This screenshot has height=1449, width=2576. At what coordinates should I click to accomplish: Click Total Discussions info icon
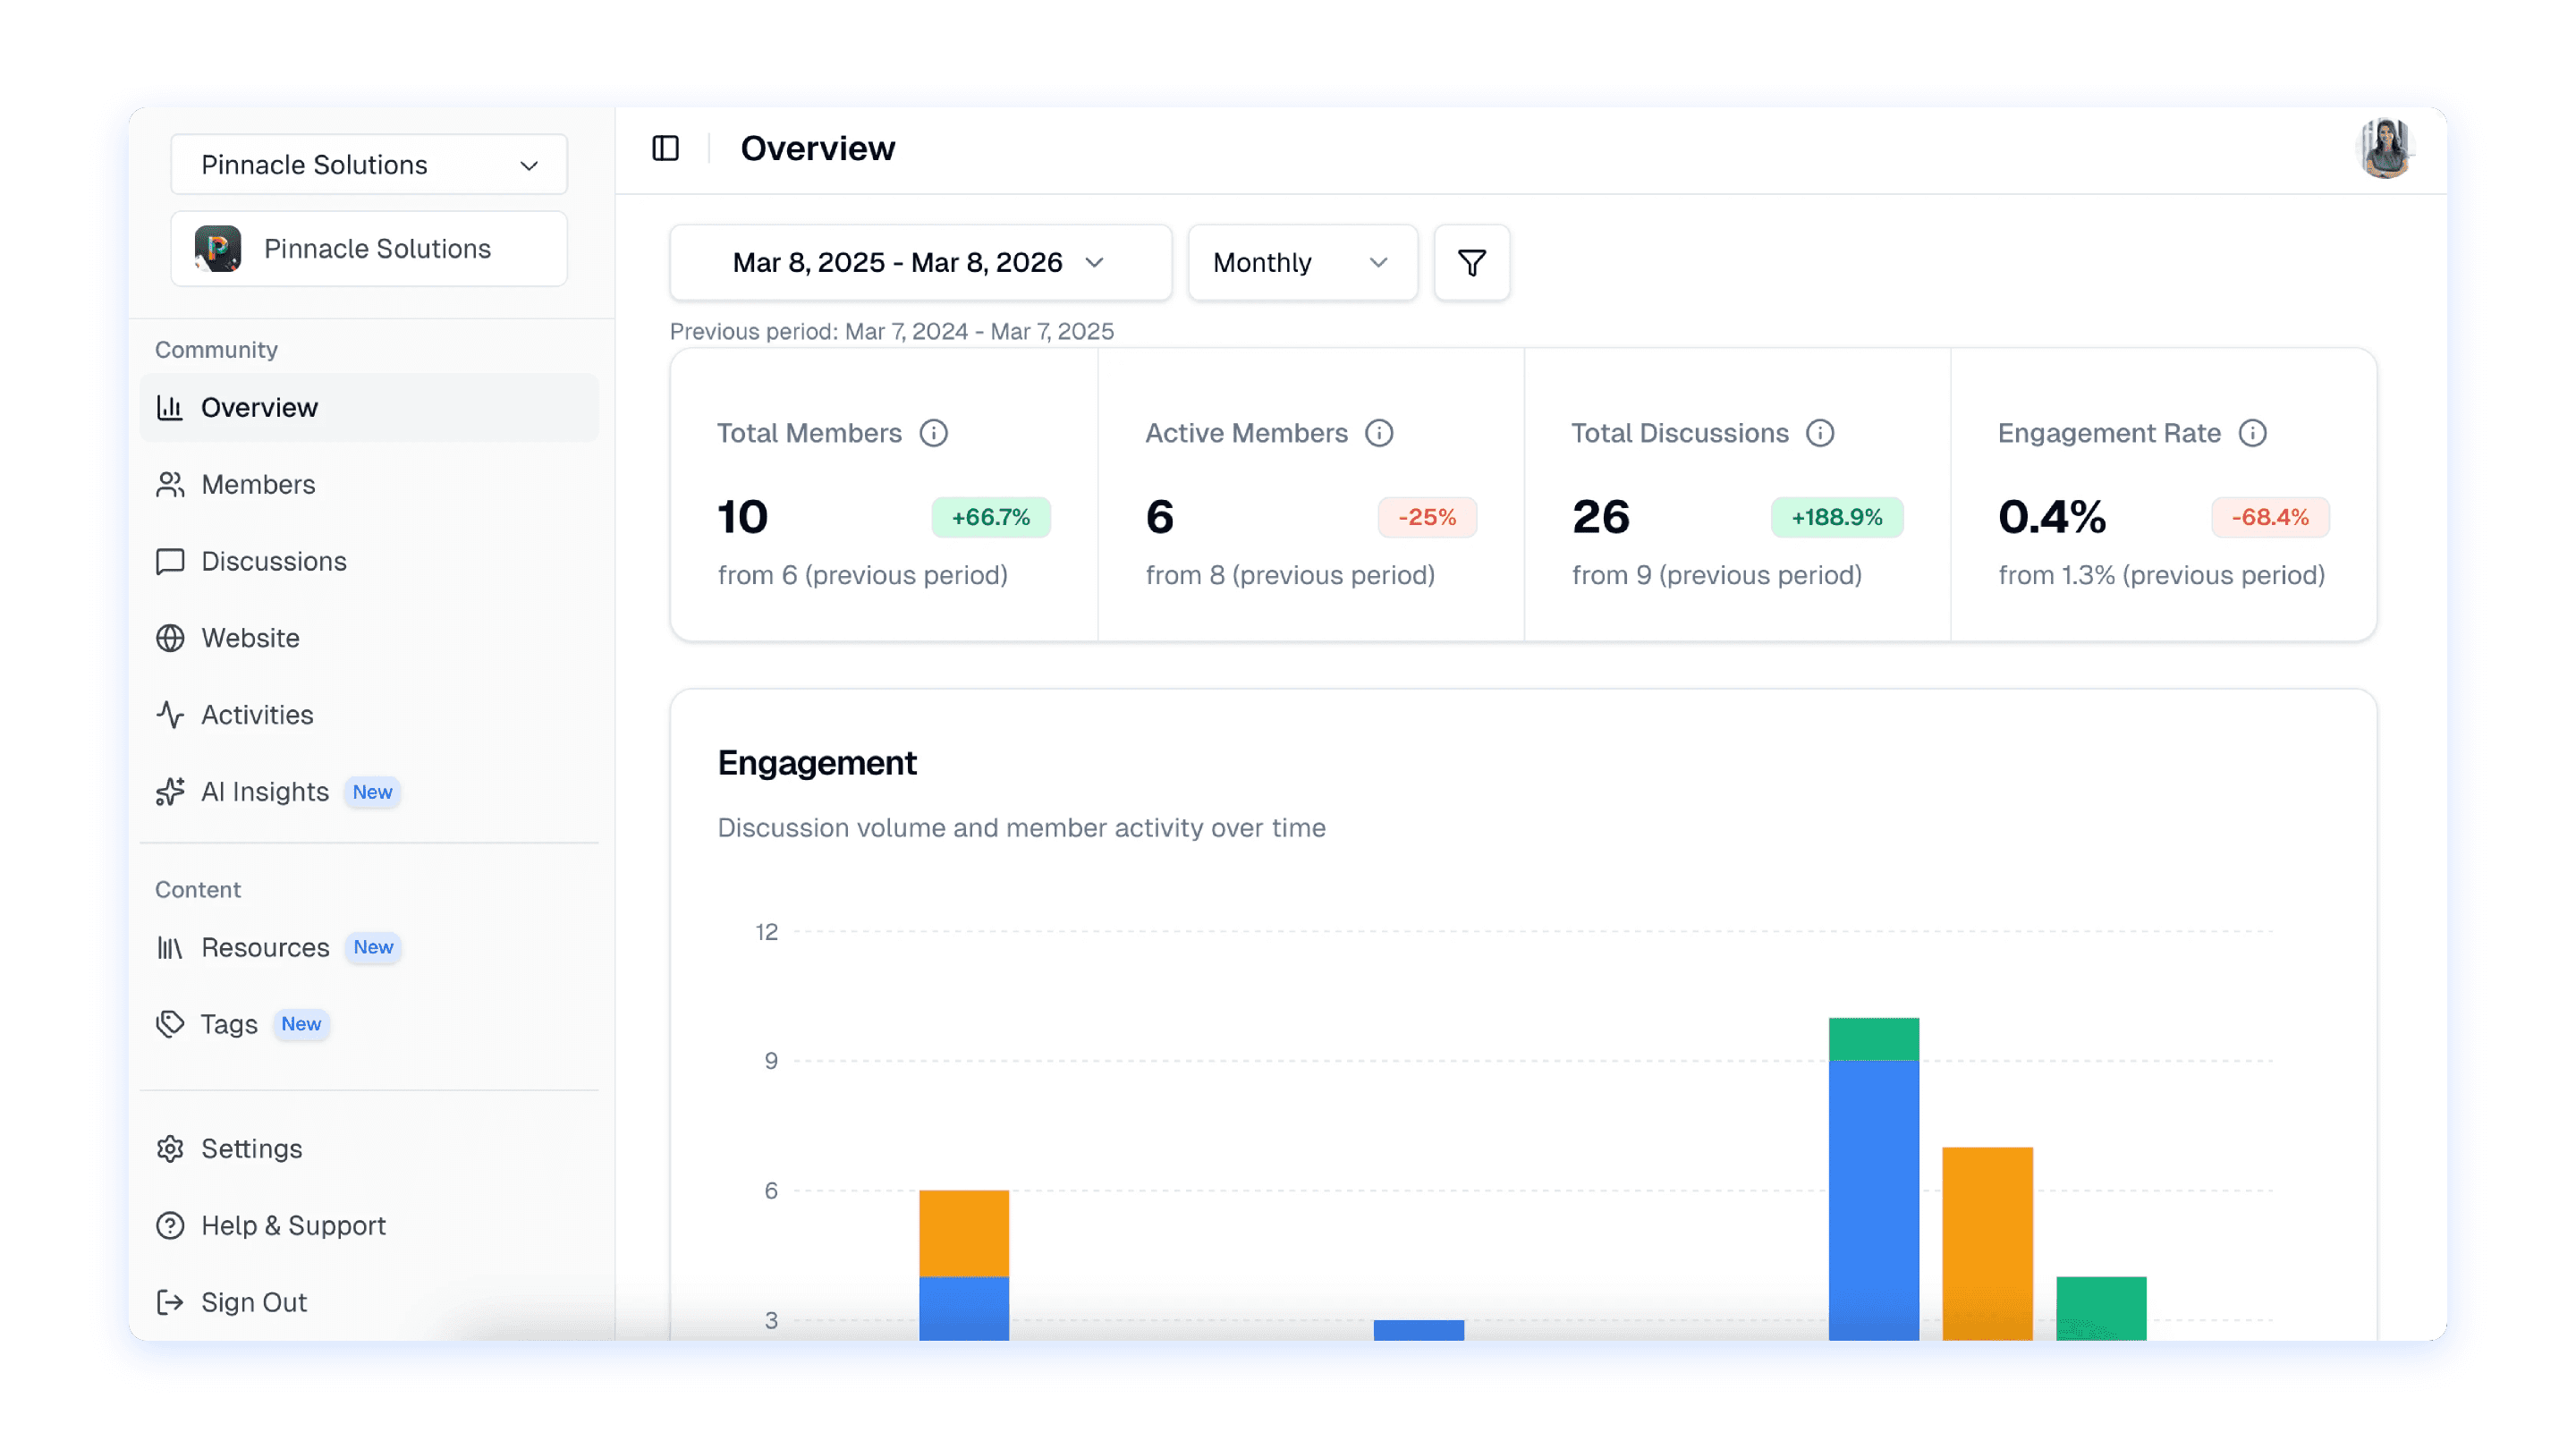1819,433
